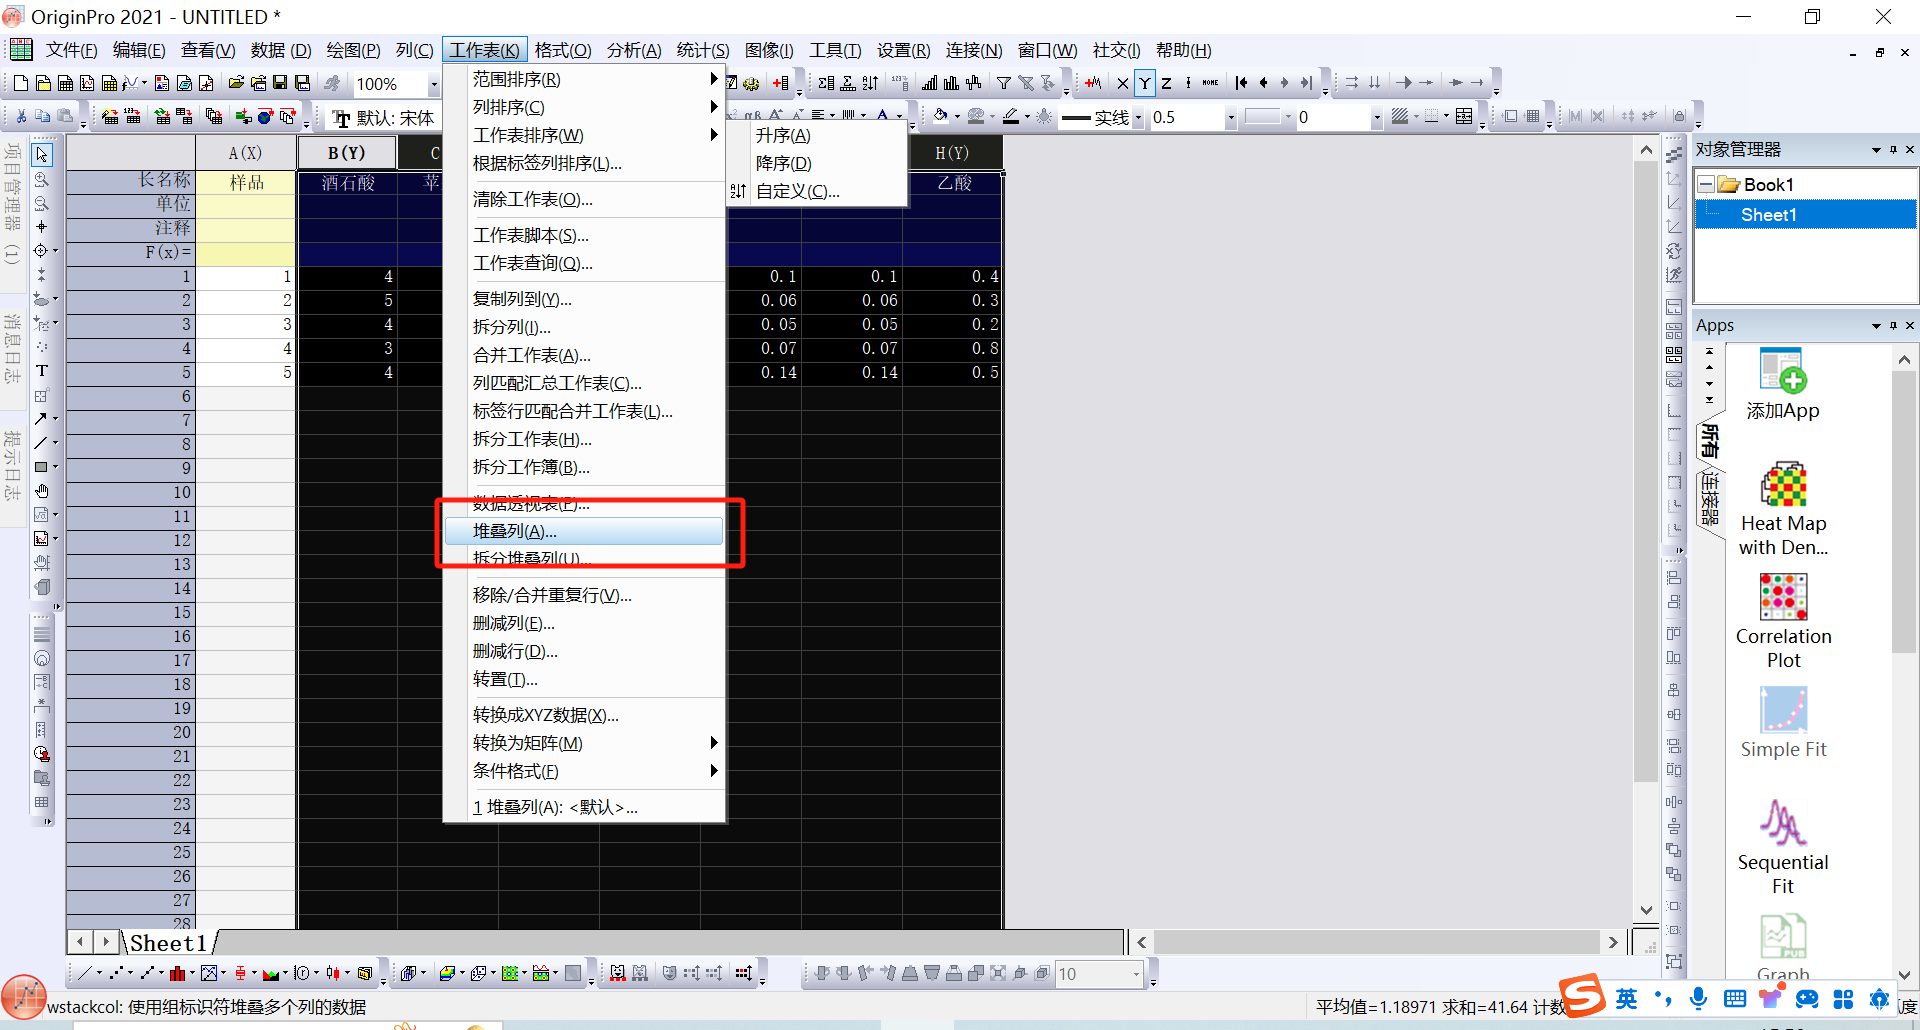Open the 100% zoom level dropdown
1920x1030 pixels.
(x=433, y=84)
